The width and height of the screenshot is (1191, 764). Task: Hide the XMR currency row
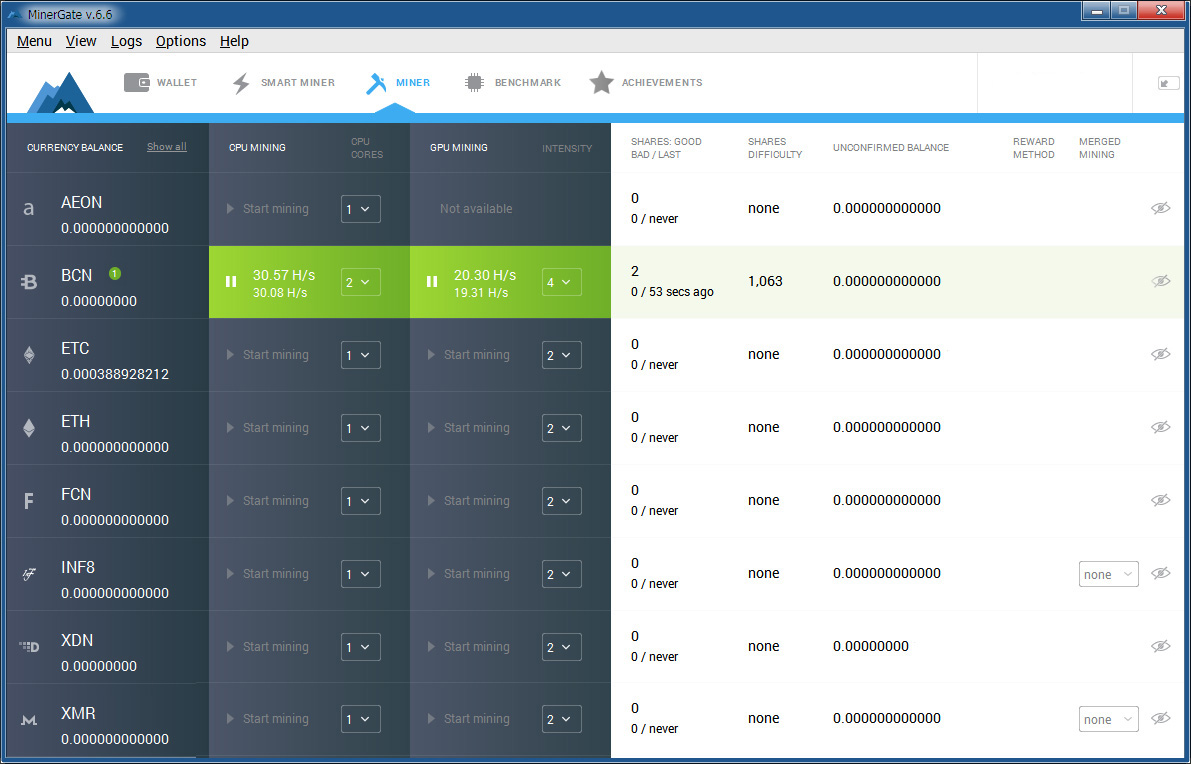(x=1161, y=718)
